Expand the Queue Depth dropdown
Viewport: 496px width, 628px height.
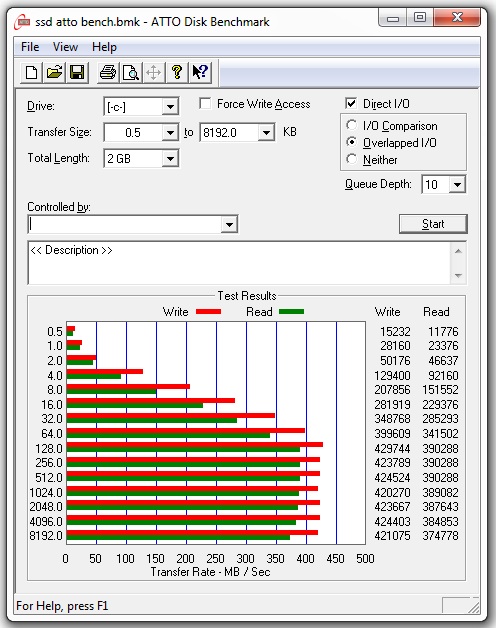click(x=458, y=185)
